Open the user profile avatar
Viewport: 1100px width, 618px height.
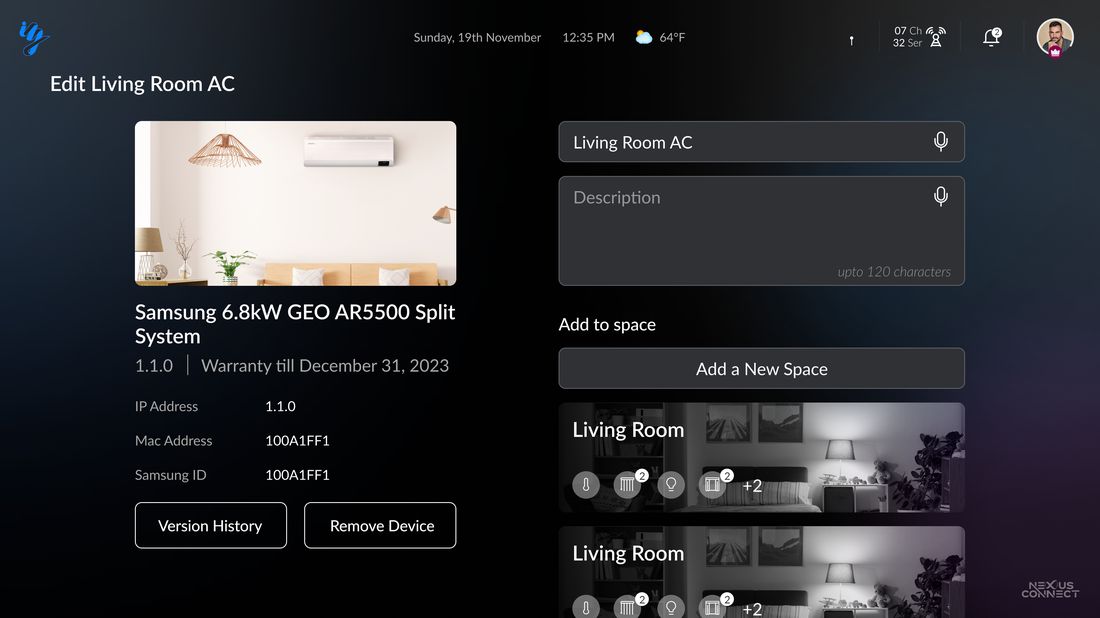(x=1055, y=37)
